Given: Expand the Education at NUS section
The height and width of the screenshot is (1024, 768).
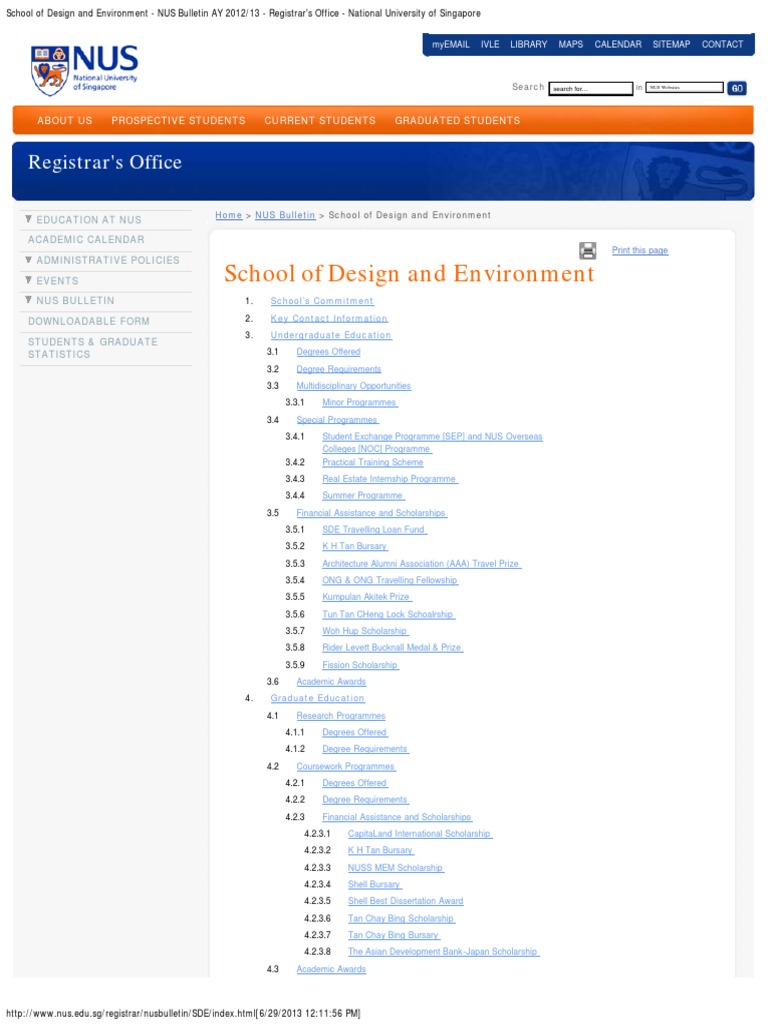Looking at the screenshot, I should (x=88, y=219).
